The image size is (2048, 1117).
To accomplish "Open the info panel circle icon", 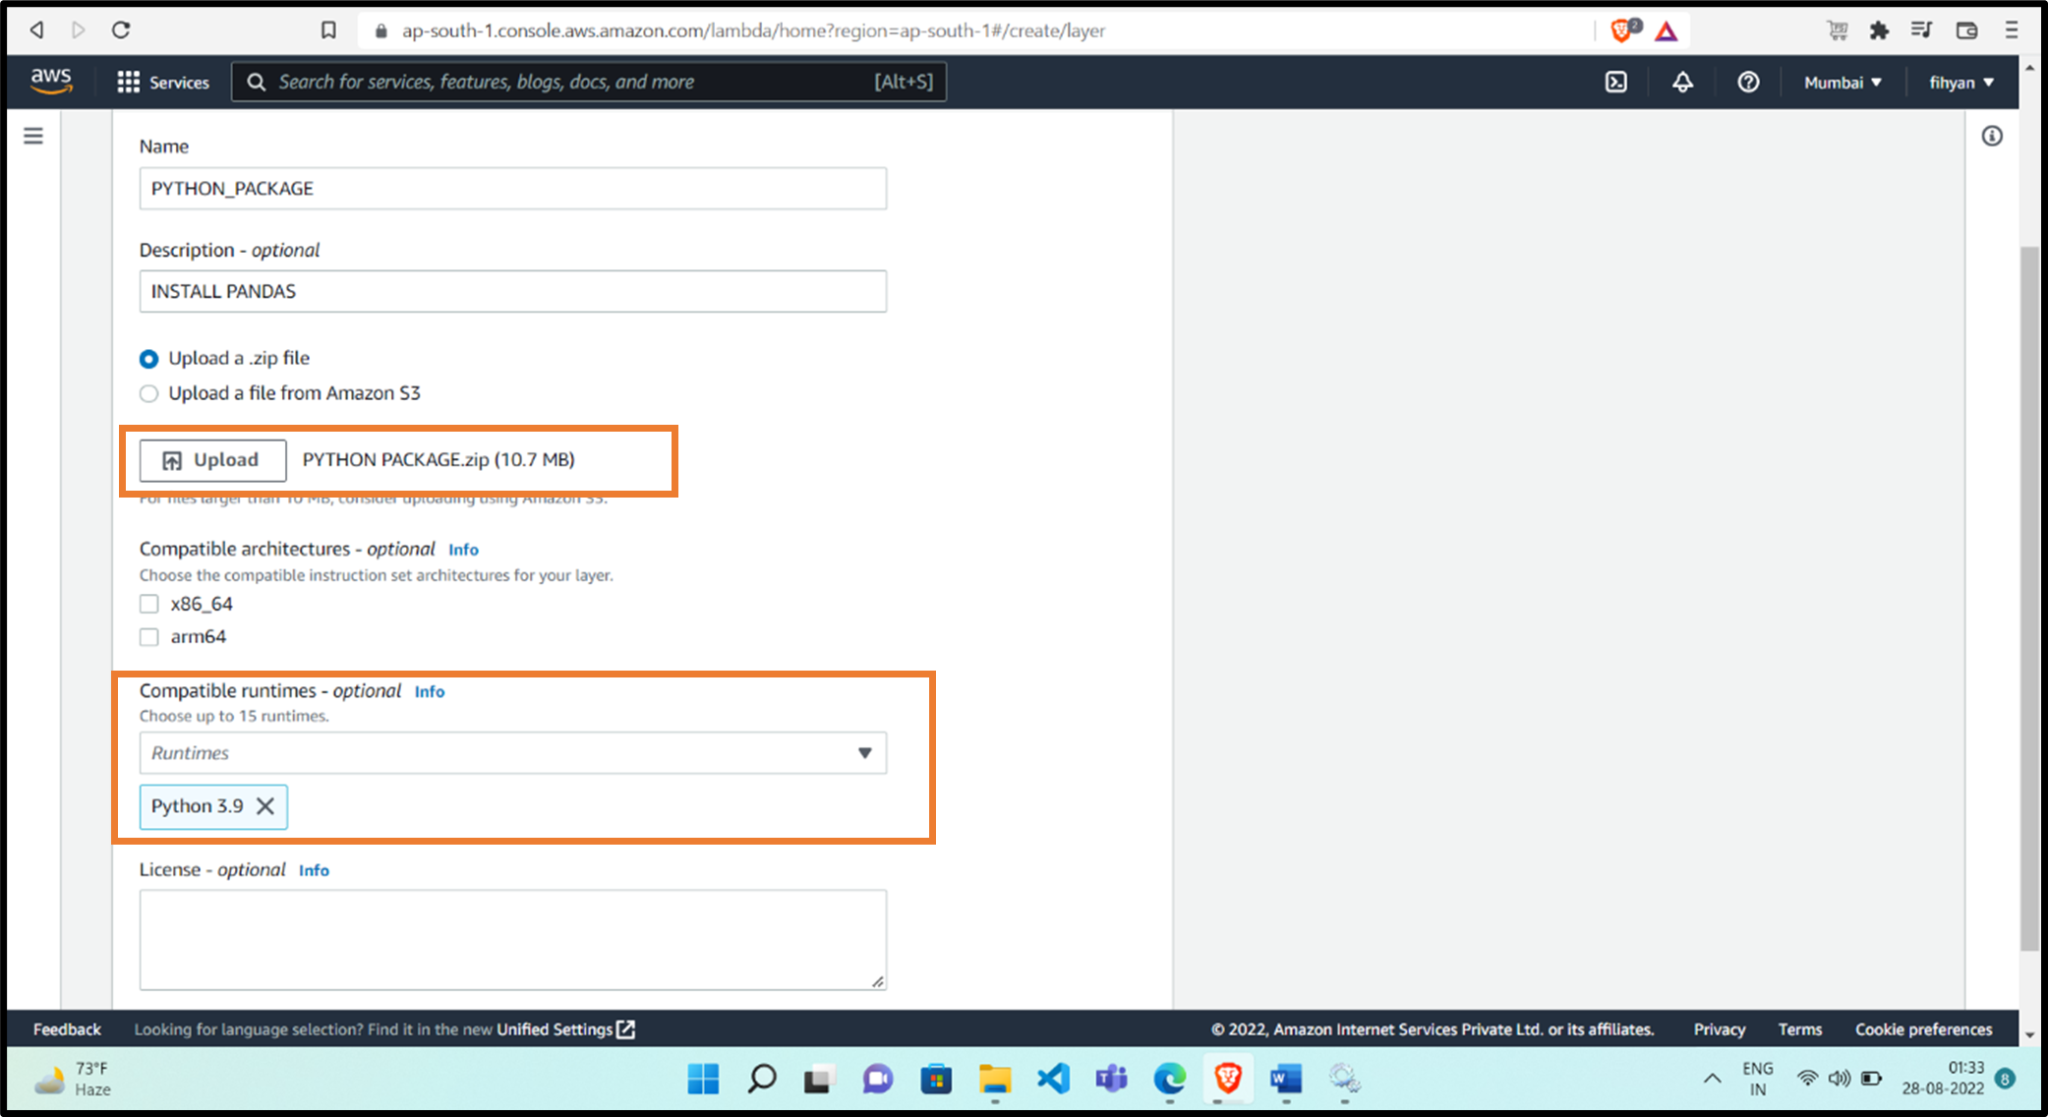I will 1991,136.
